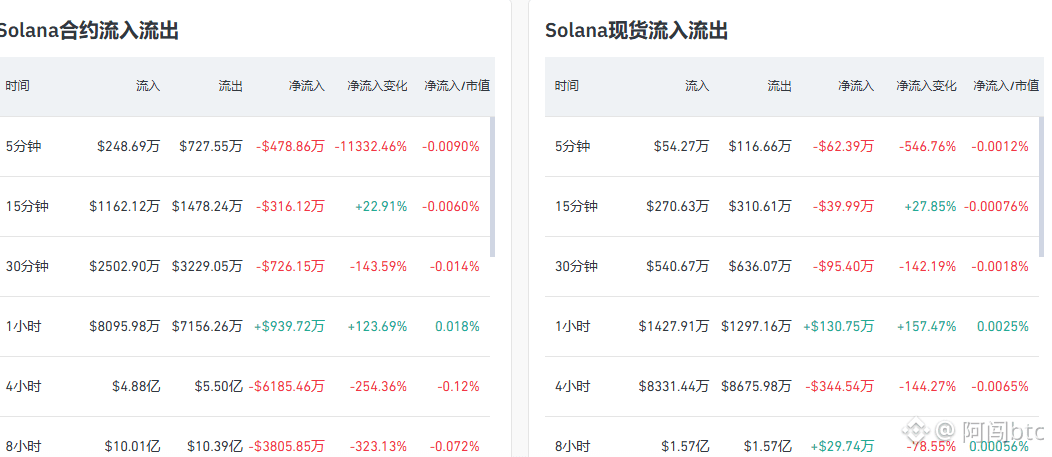
Task: Select the 5分钟 row label in contract table
Action: tap(23, 146)
